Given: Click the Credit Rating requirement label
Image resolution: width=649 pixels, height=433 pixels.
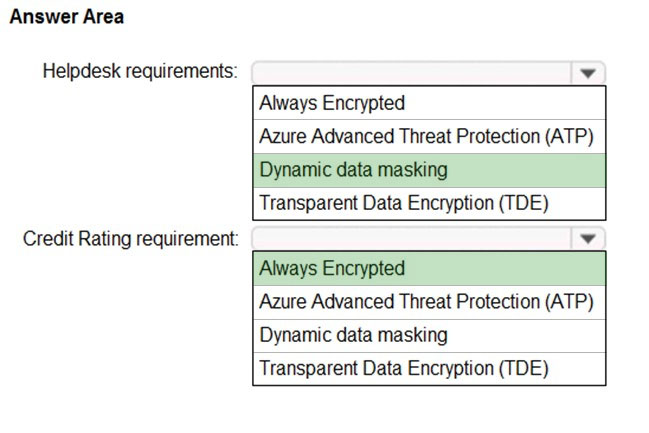Looking at the screenshot, I should [131, 239].
